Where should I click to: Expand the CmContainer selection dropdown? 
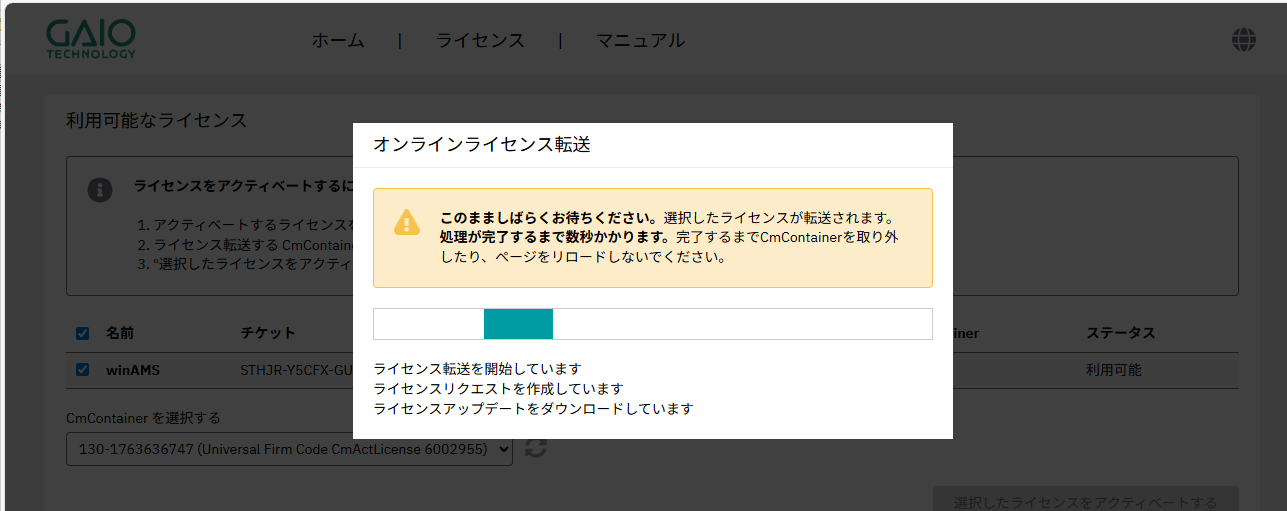[289, 450]
